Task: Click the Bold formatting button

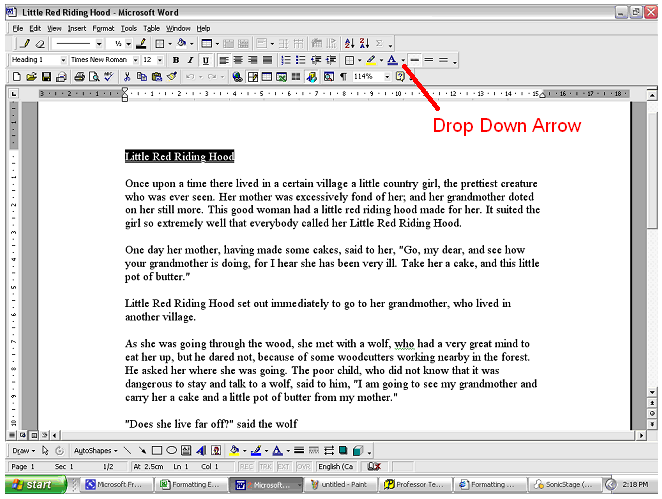Action: [177, 60]
